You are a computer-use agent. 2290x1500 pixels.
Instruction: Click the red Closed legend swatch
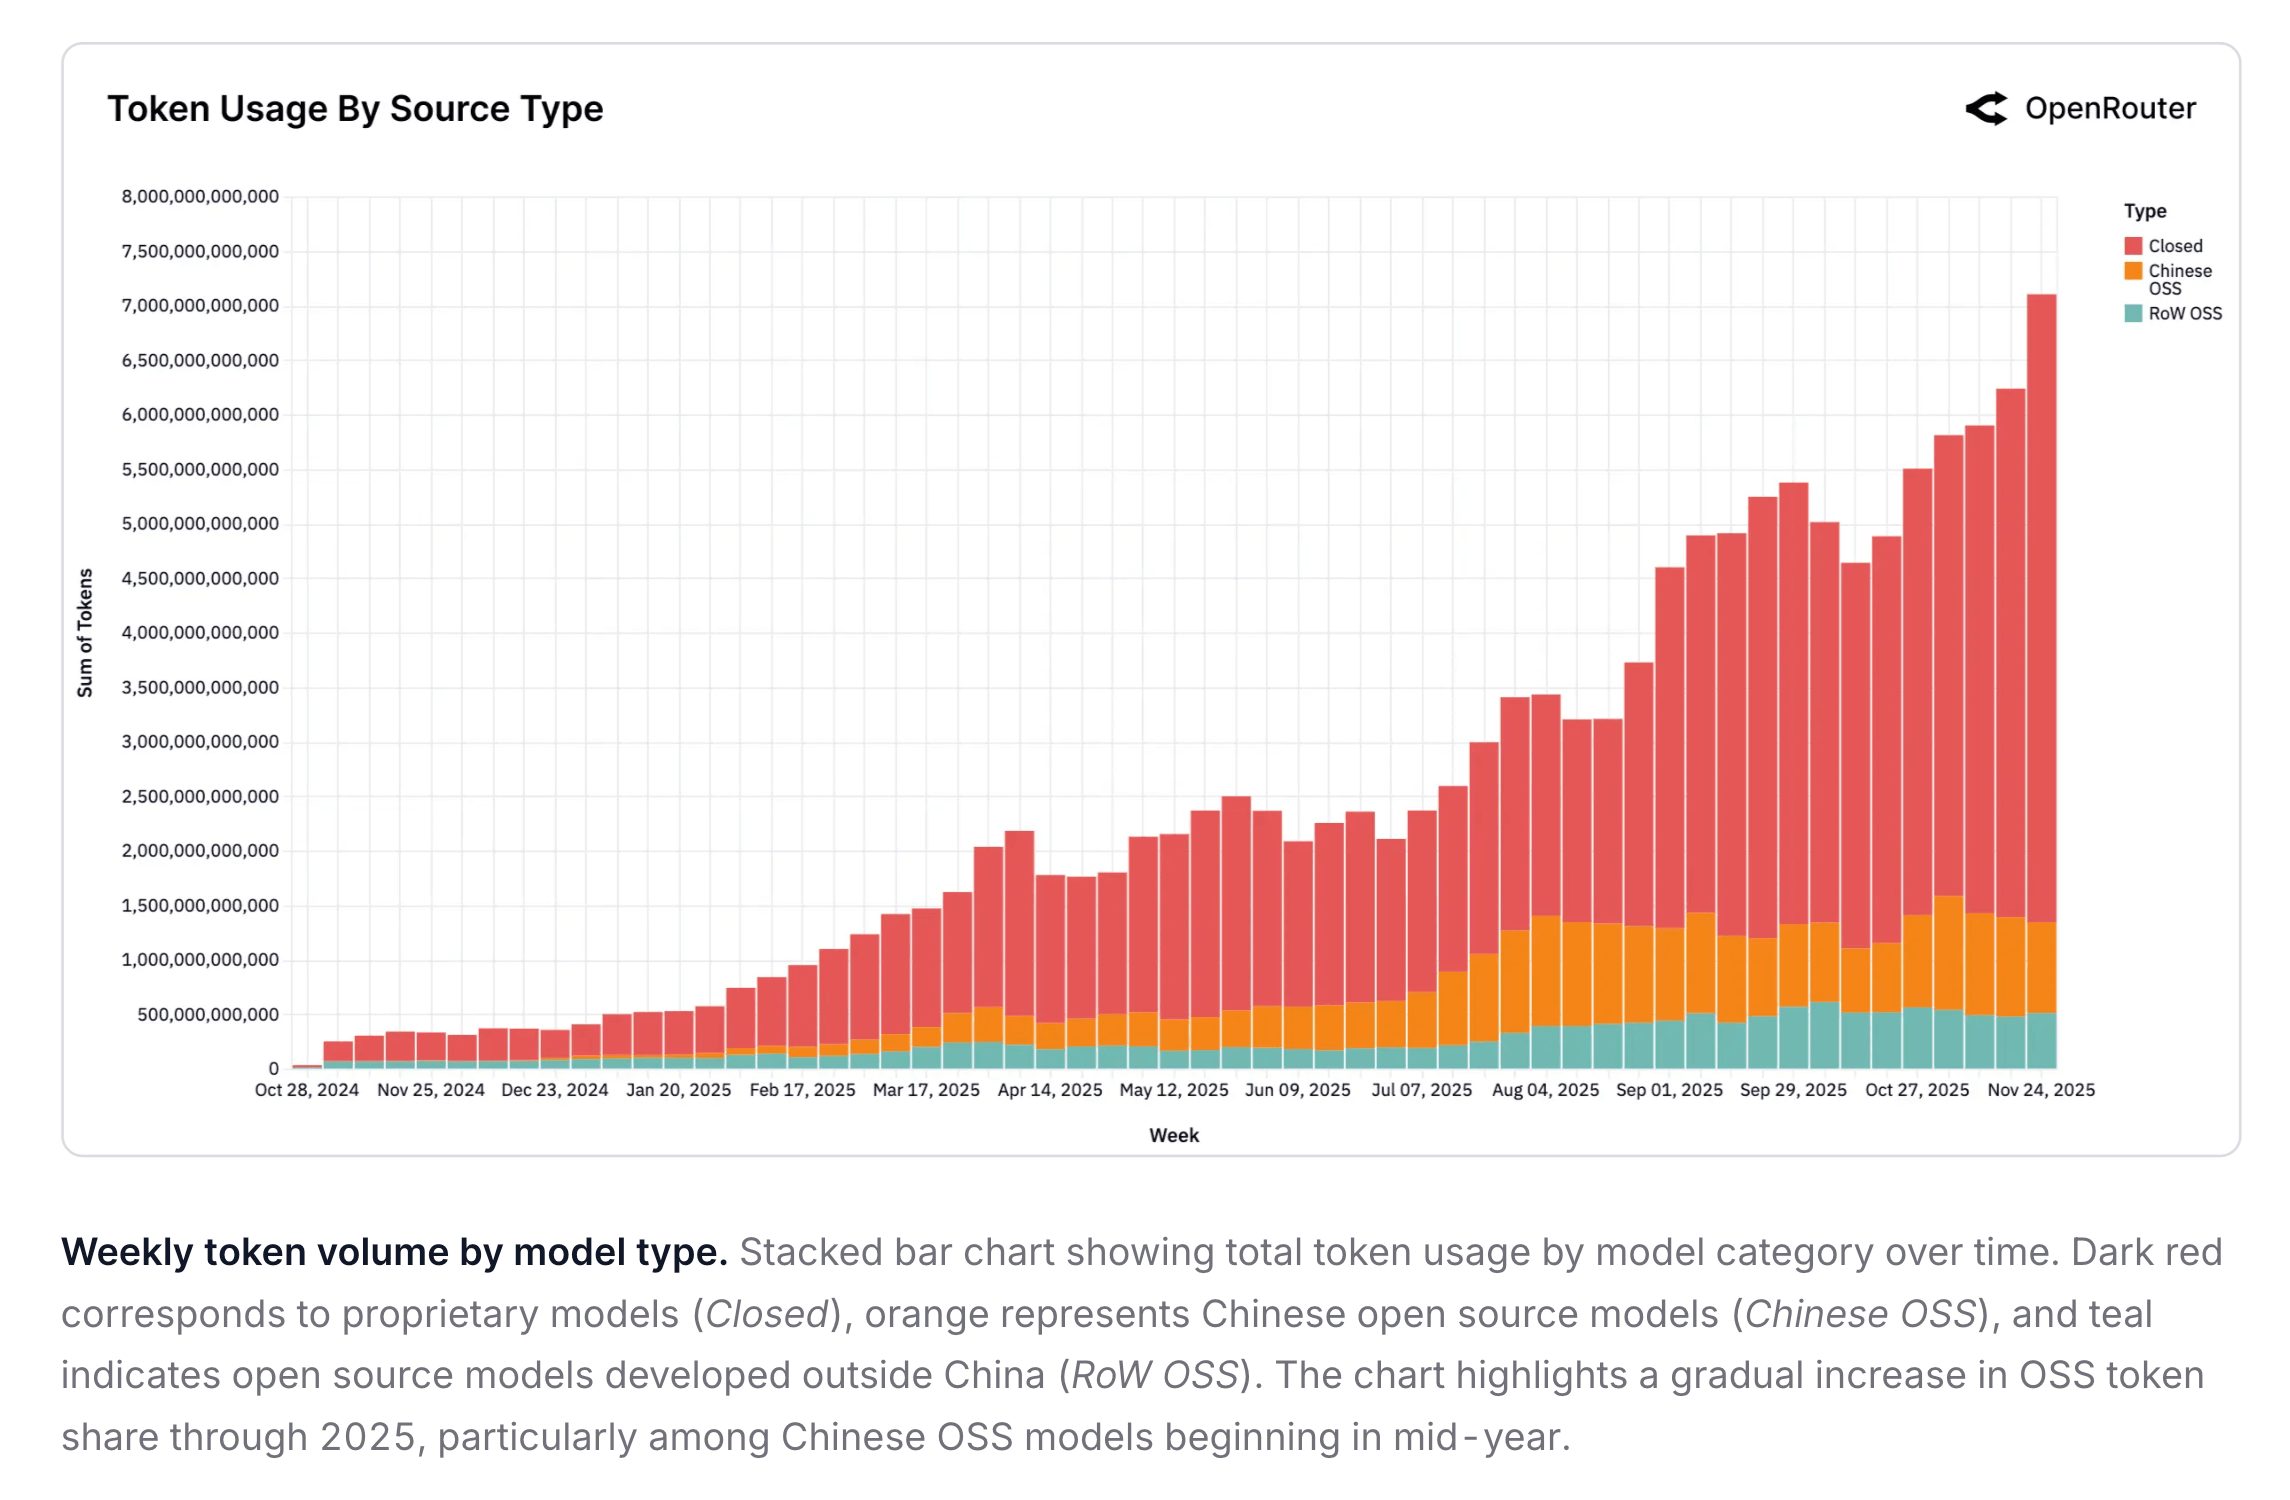click(2133, 246)
